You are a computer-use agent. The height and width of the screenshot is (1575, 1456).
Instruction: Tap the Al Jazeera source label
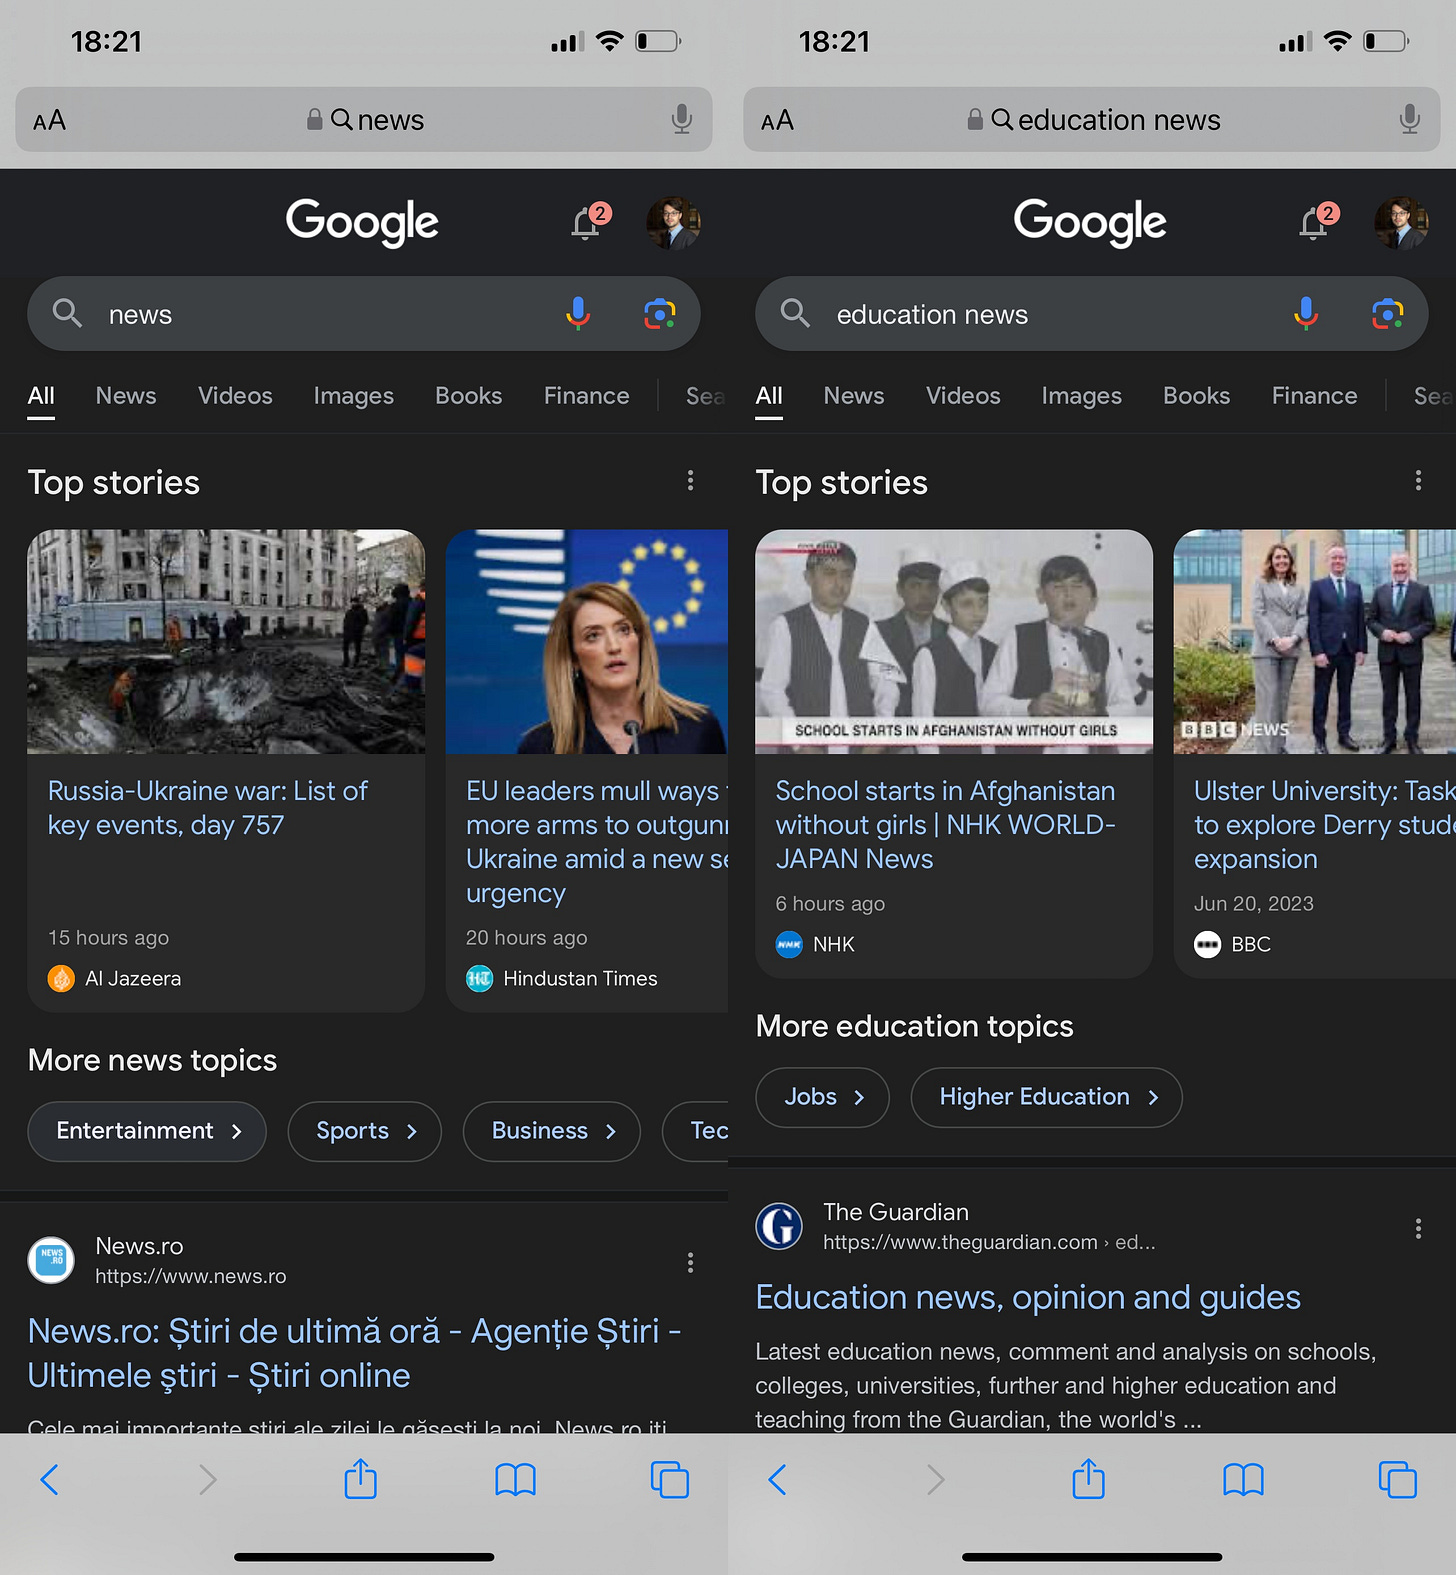coord(133,978)
